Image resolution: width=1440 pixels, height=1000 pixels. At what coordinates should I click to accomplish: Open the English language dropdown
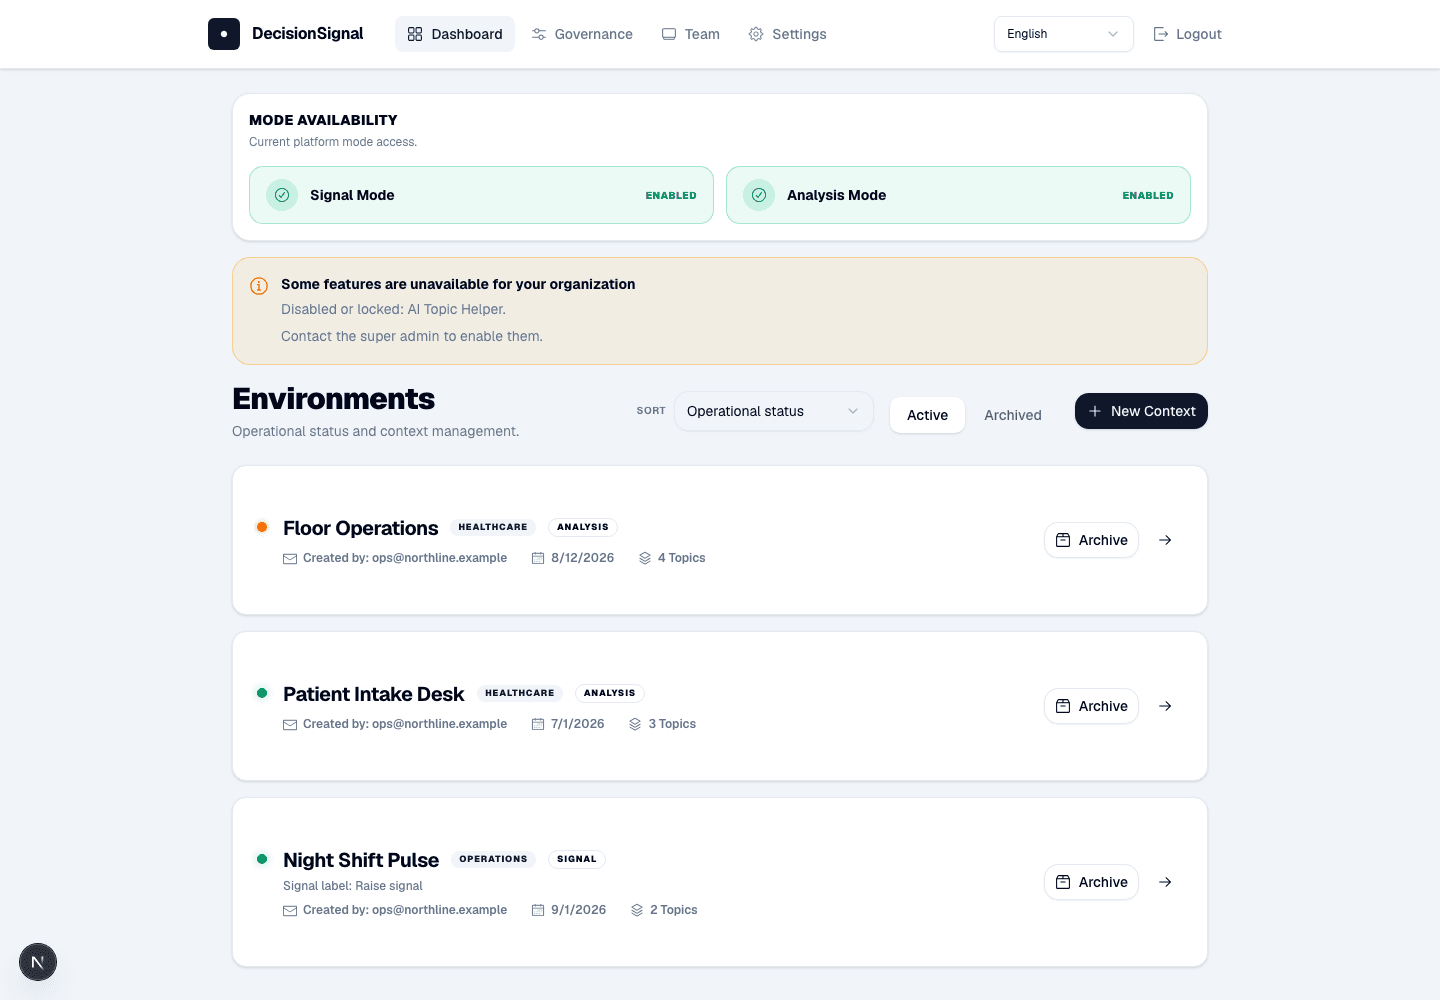pyautogui.click(x=1064, y=34)
